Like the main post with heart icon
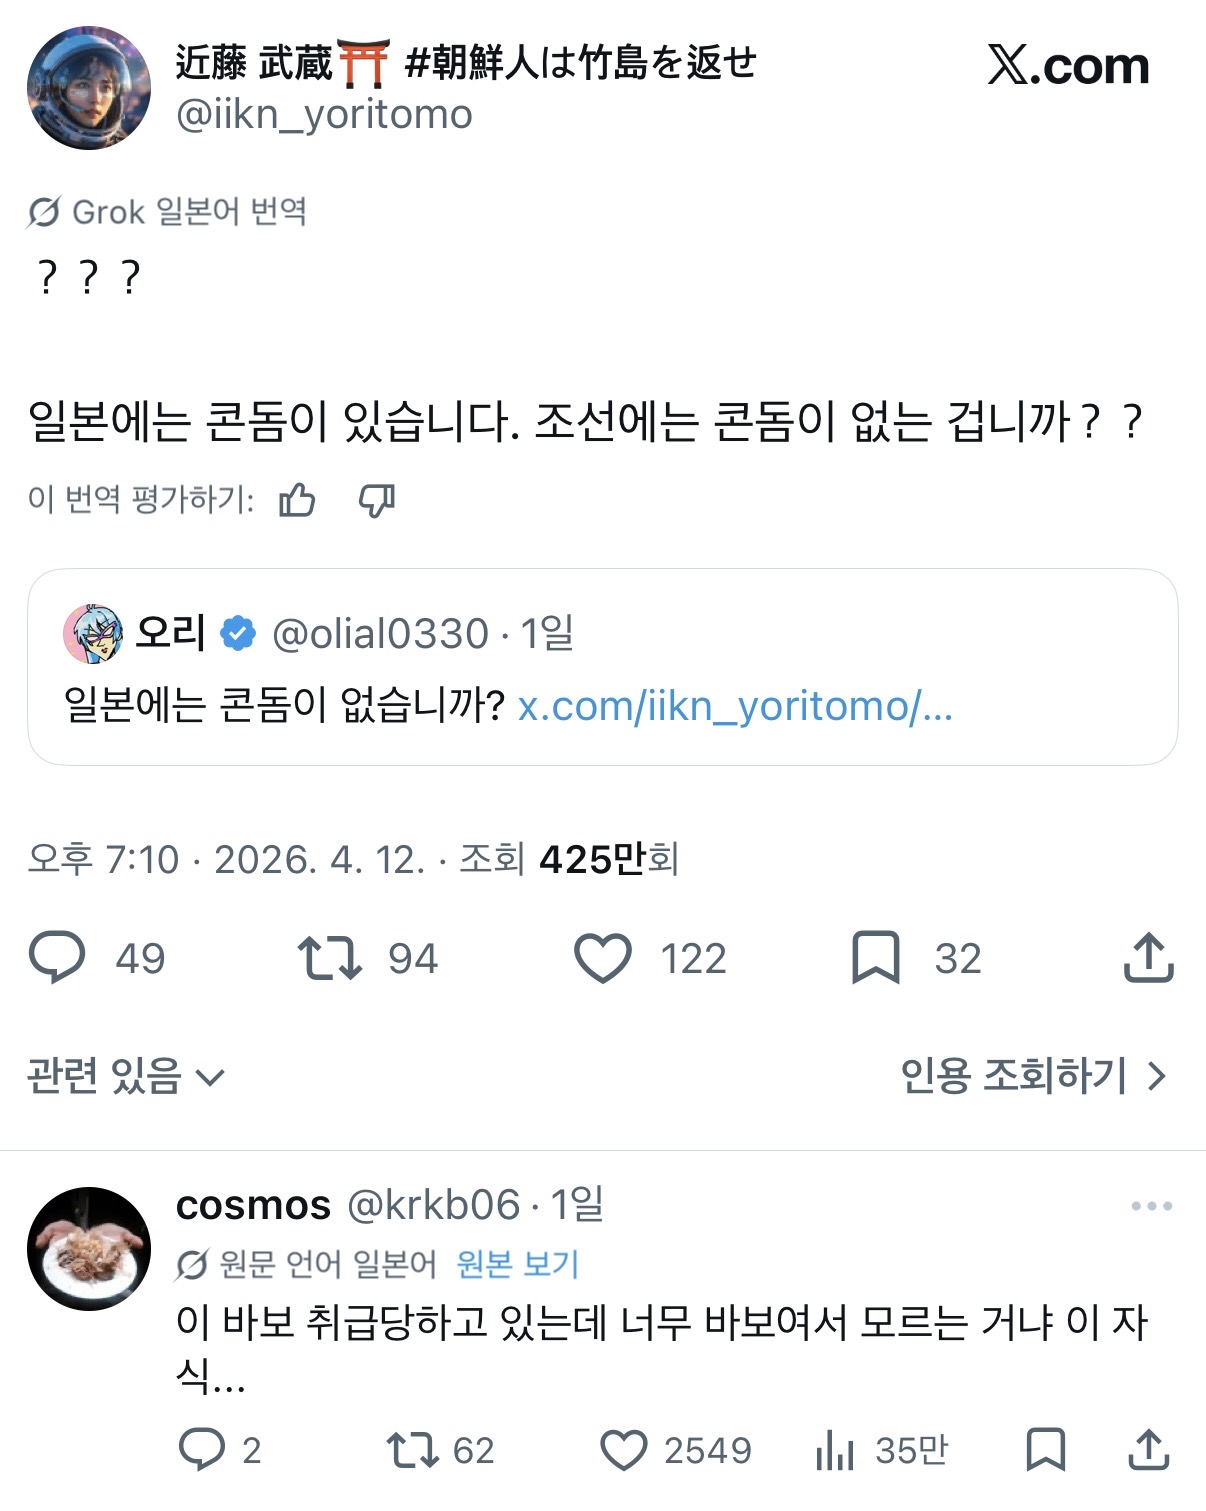Image resolution: width=1206 pixels, height=1511 pixels. 603,958
